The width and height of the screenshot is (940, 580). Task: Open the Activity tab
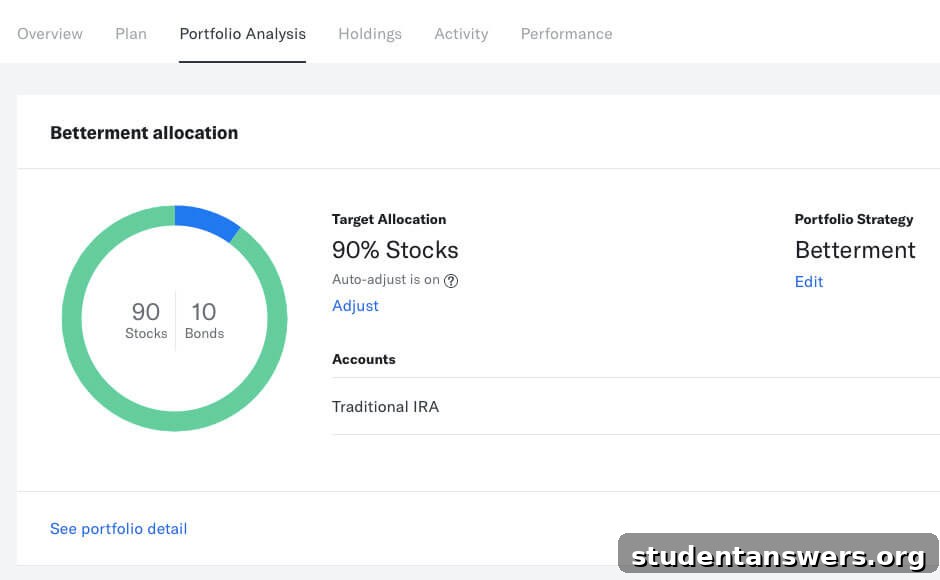pyautogui.click(x=461, y=34)
